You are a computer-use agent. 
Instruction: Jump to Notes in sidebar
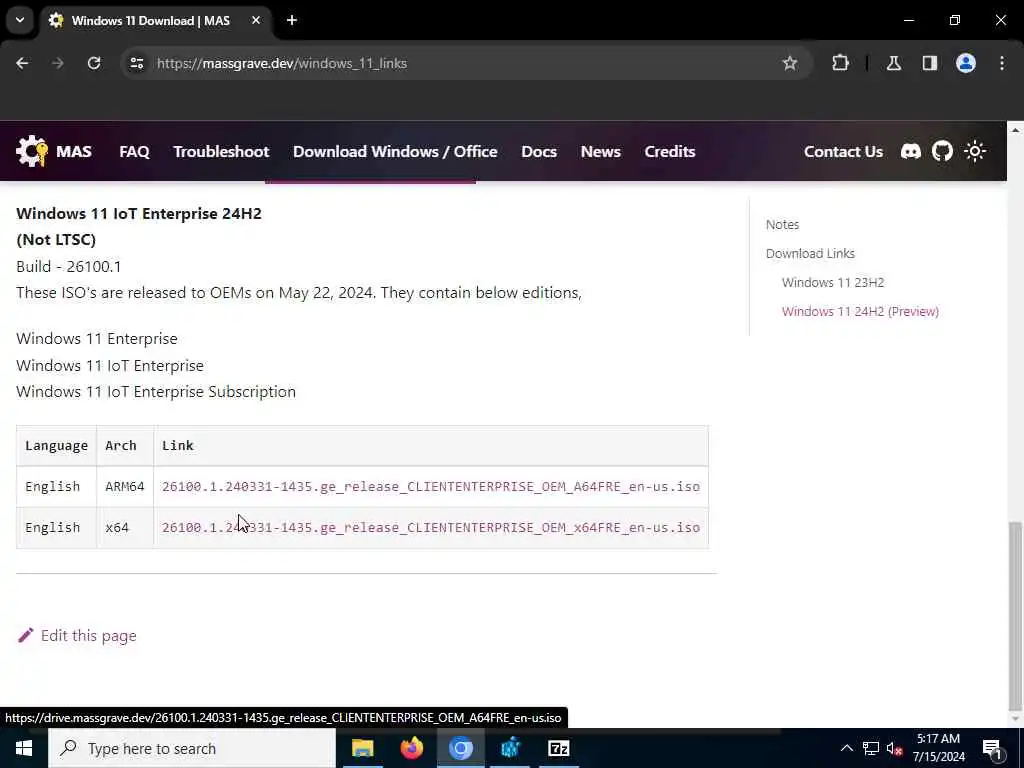tap(782, 225)
